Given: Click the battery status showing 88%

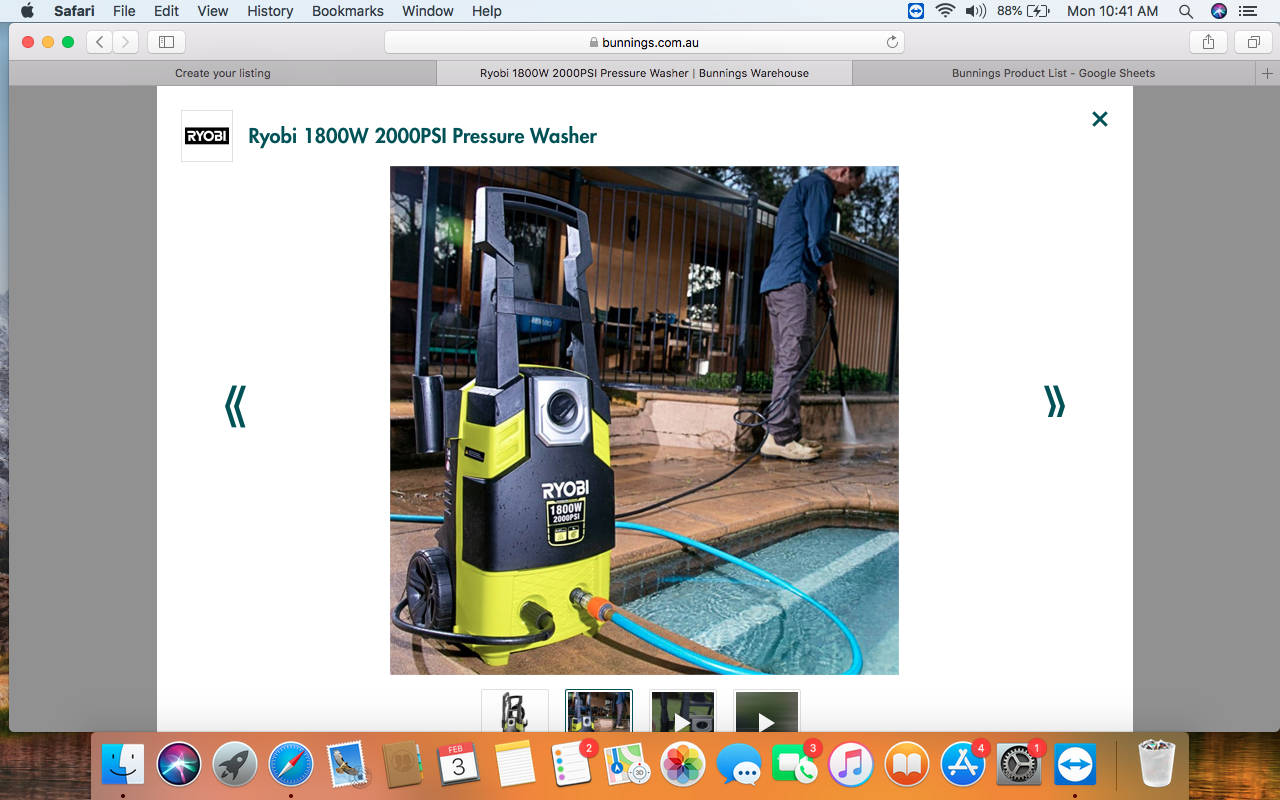Looking at the screenshot, I should [x=1024, y=11].
